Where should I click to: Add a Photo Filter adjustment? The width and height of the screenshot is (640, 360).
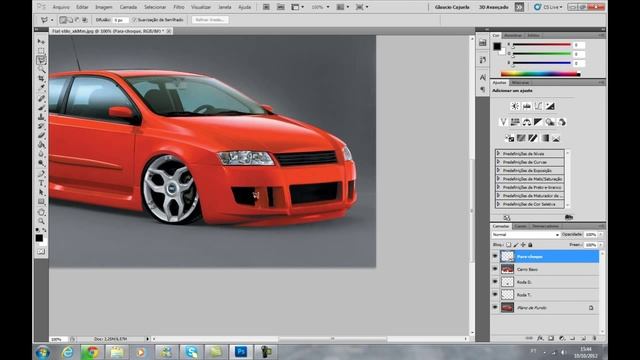pos(550,122)
